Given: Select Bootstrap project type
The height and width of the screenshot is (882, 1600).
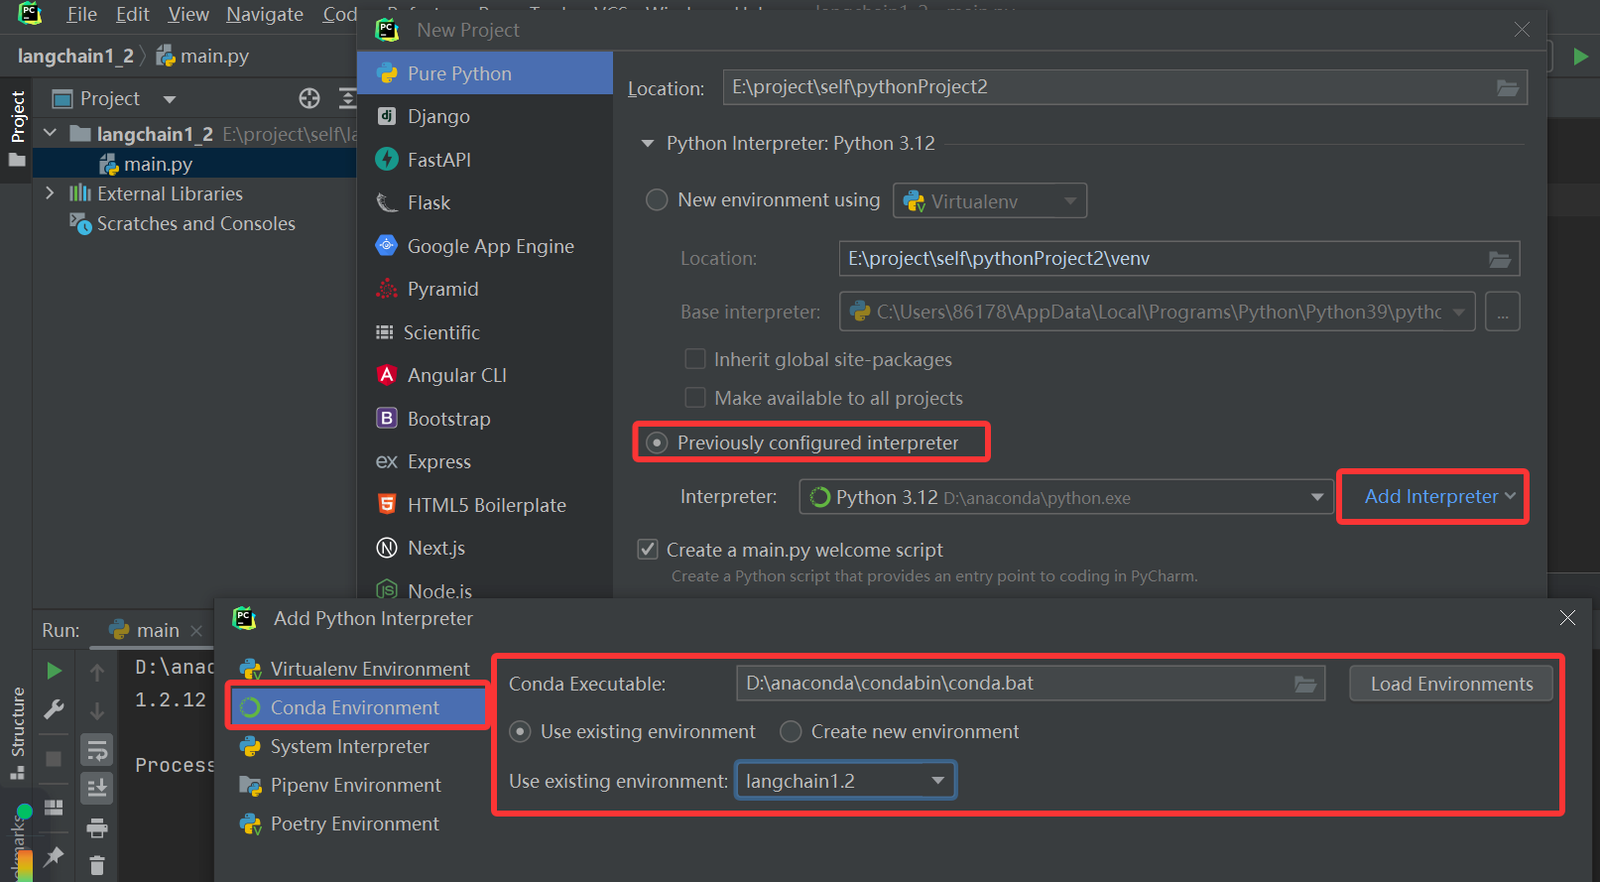Looking at the screenshot, I should tap(485, 418).
